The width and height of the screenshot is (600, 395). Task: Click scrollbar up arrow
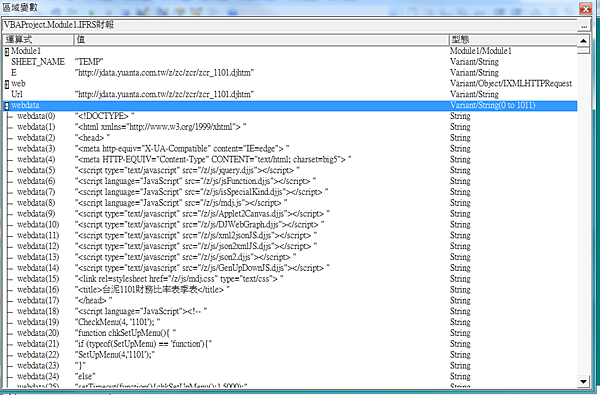tap(583, 40)
